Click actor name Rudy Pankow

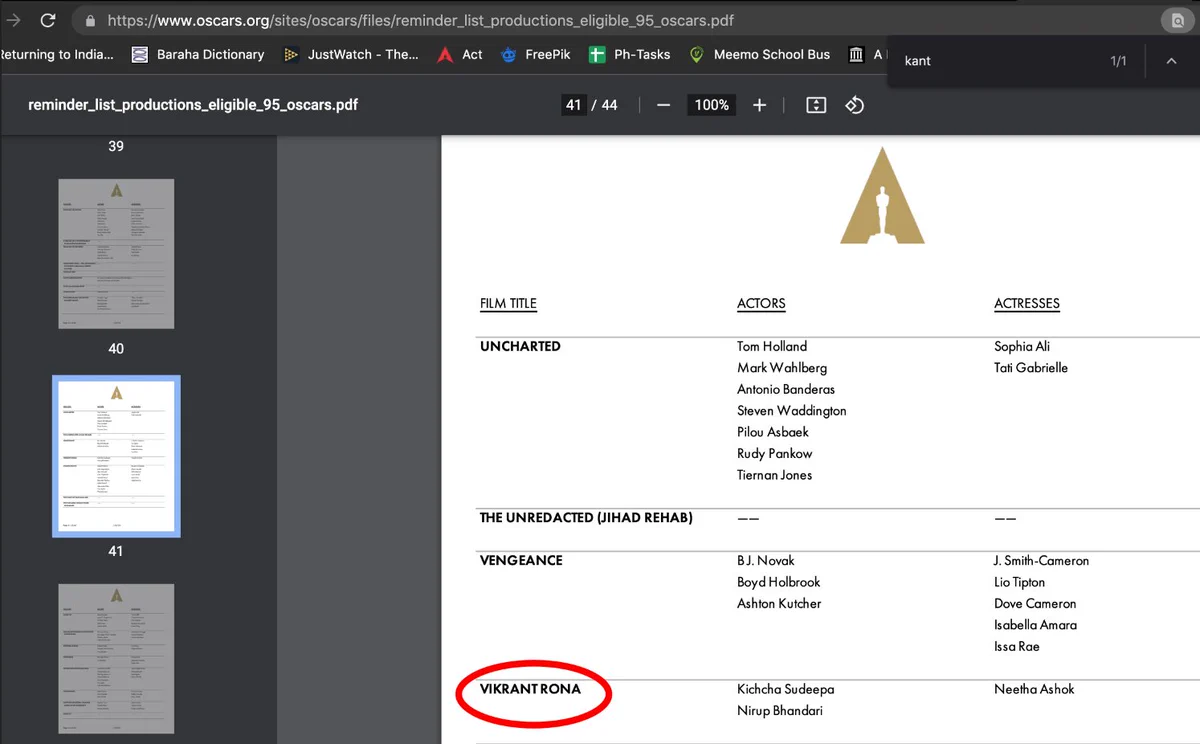(x=775, y=454)
